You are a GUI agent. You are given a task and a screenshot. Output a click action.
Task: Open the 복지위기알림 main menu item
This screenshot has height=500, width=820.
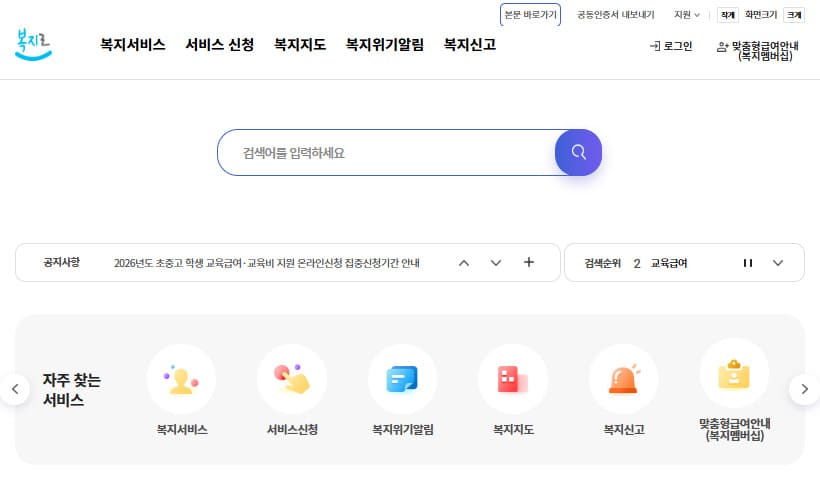coord(385,45)
